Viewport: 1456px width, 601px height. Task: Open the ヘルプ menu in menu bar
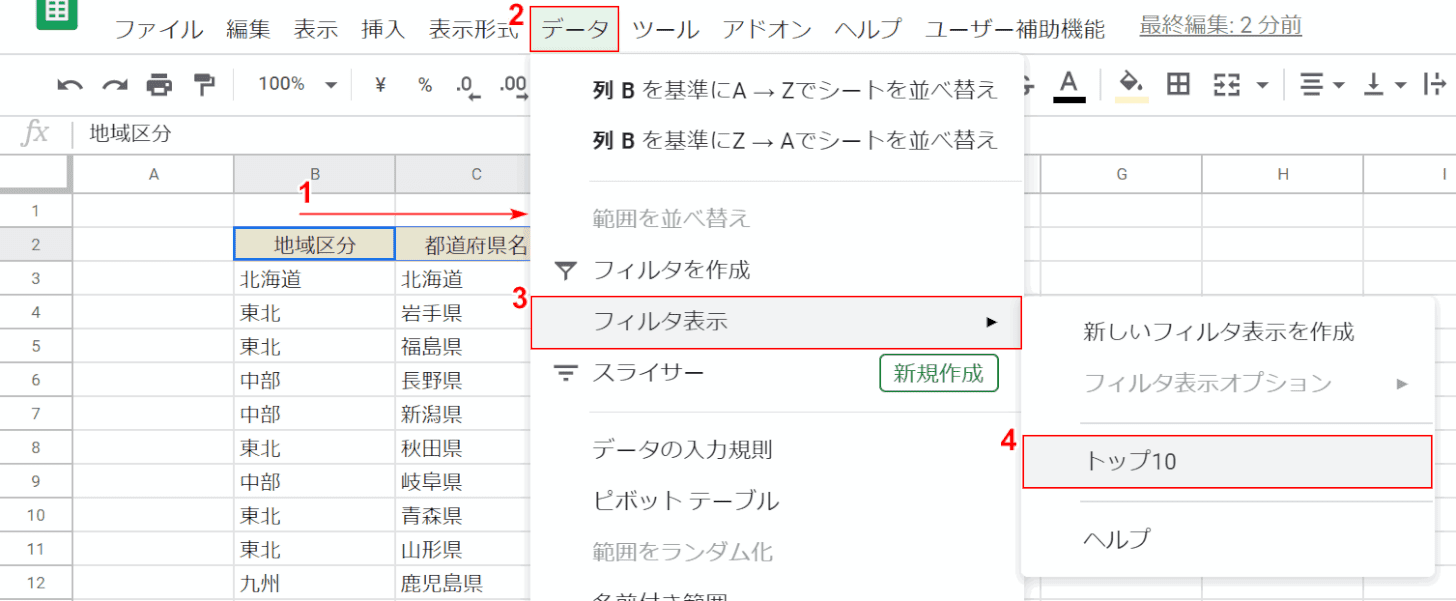tap(868, 29)
